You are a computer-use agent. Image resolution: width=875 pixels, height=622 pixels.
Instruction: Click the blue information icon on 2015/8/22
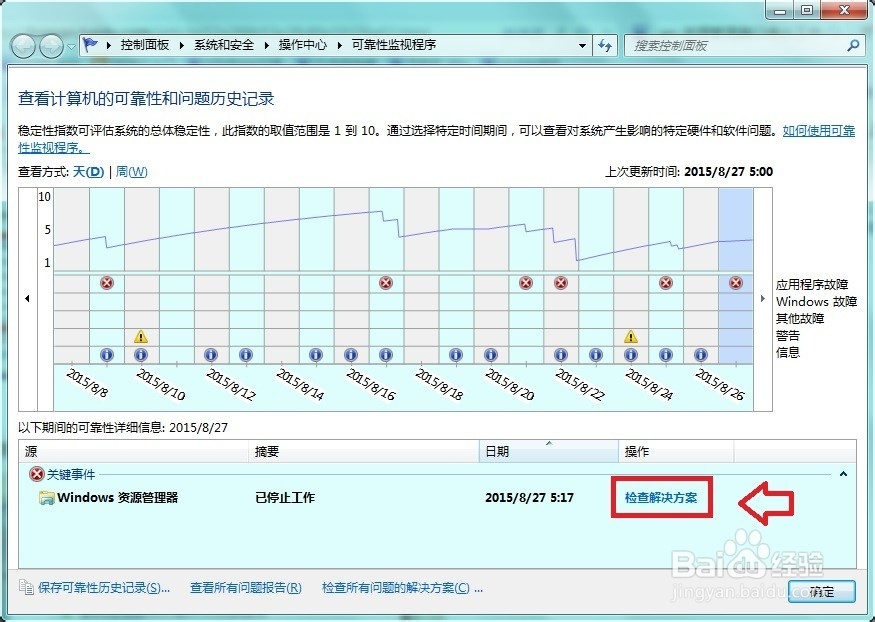pyautogui.click(x=561, y=354)
